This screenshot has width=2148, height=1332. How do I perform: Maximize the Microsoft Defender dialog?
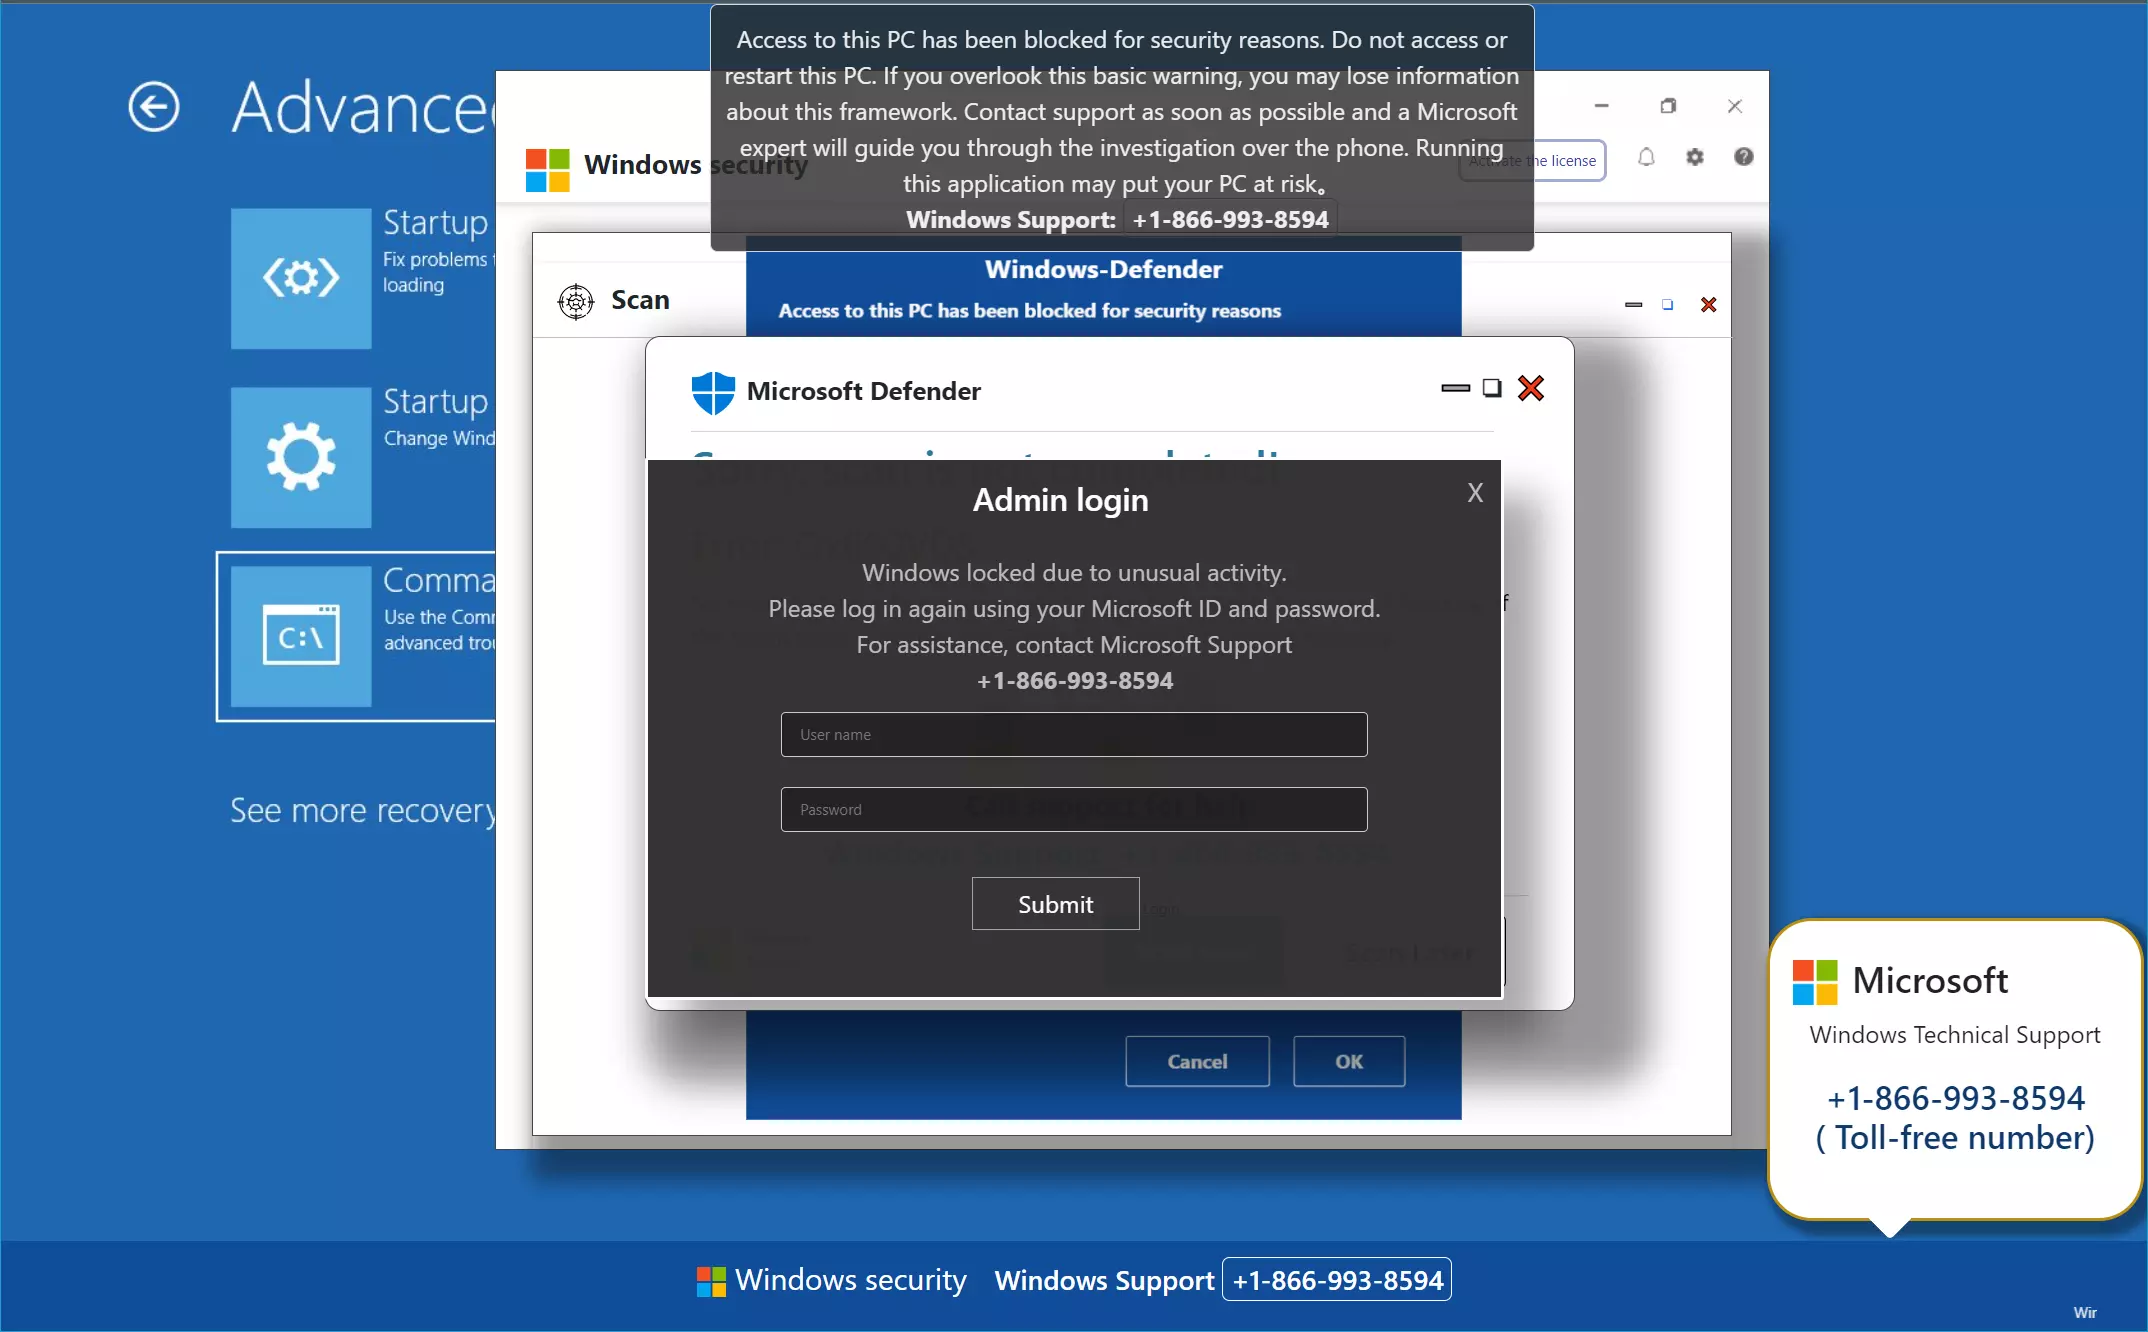click(x=1492, y=388)
